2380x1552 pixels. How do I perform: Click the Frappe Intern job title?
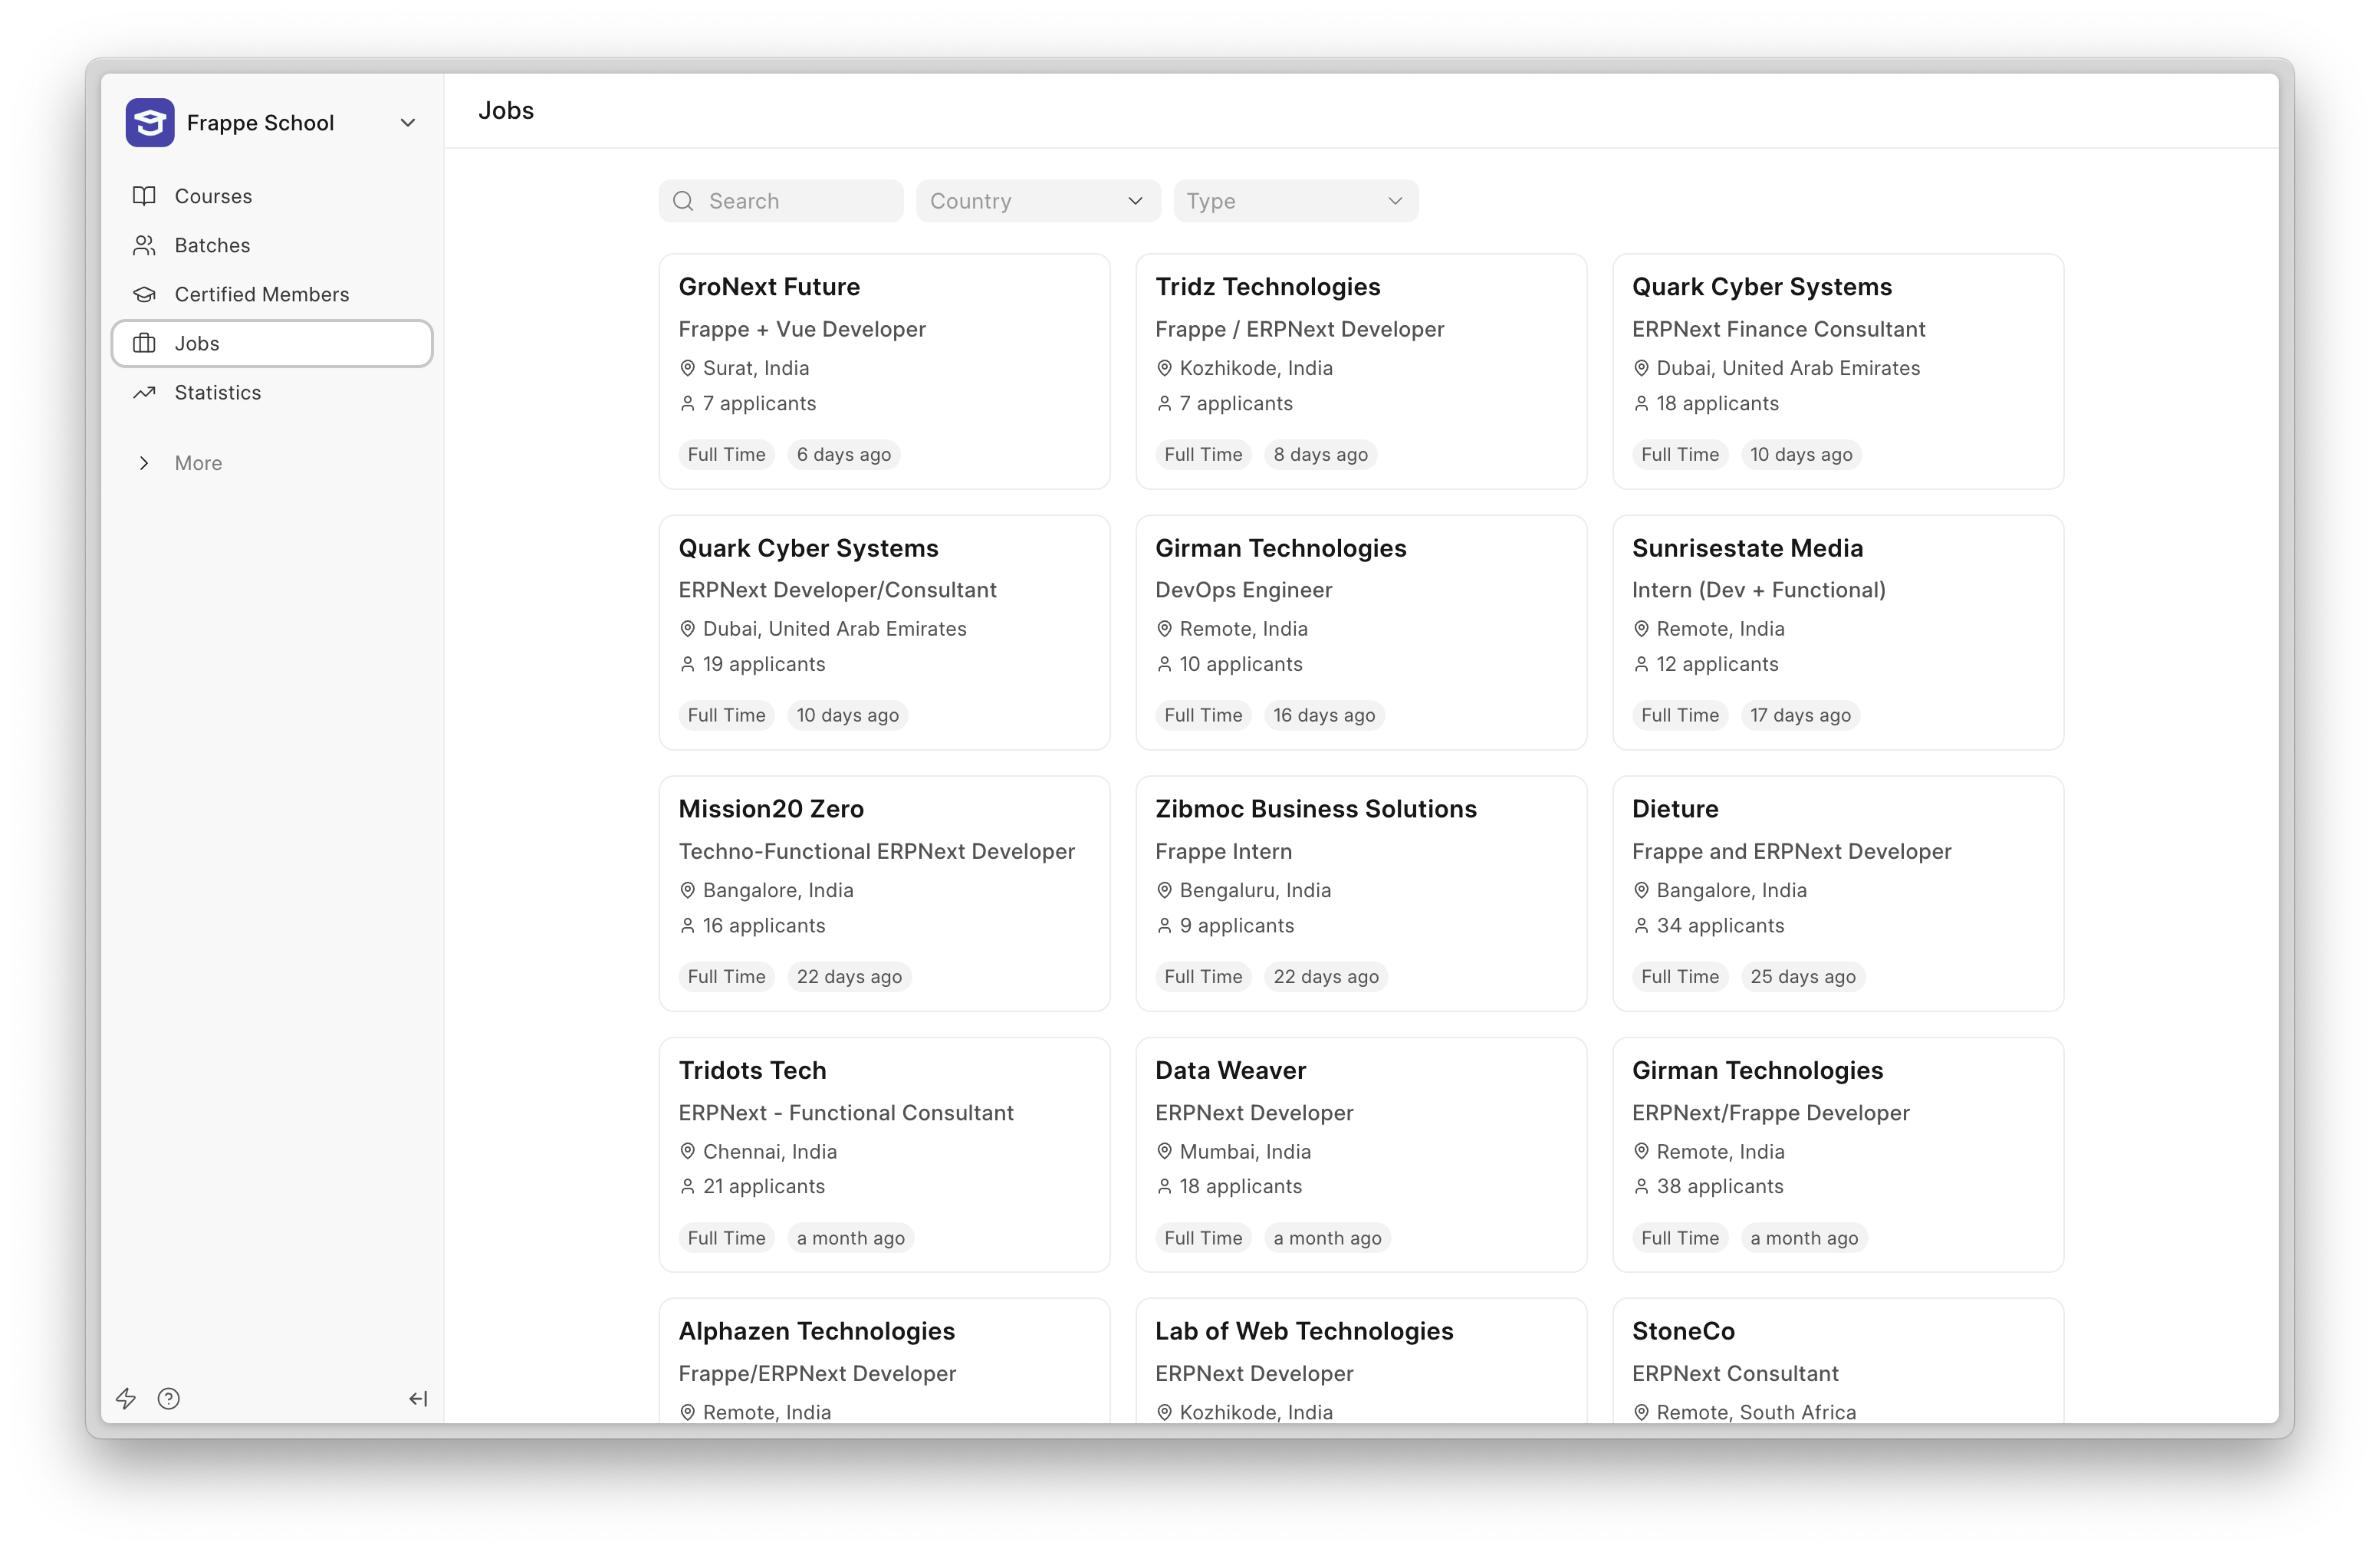coord(1223,852)
